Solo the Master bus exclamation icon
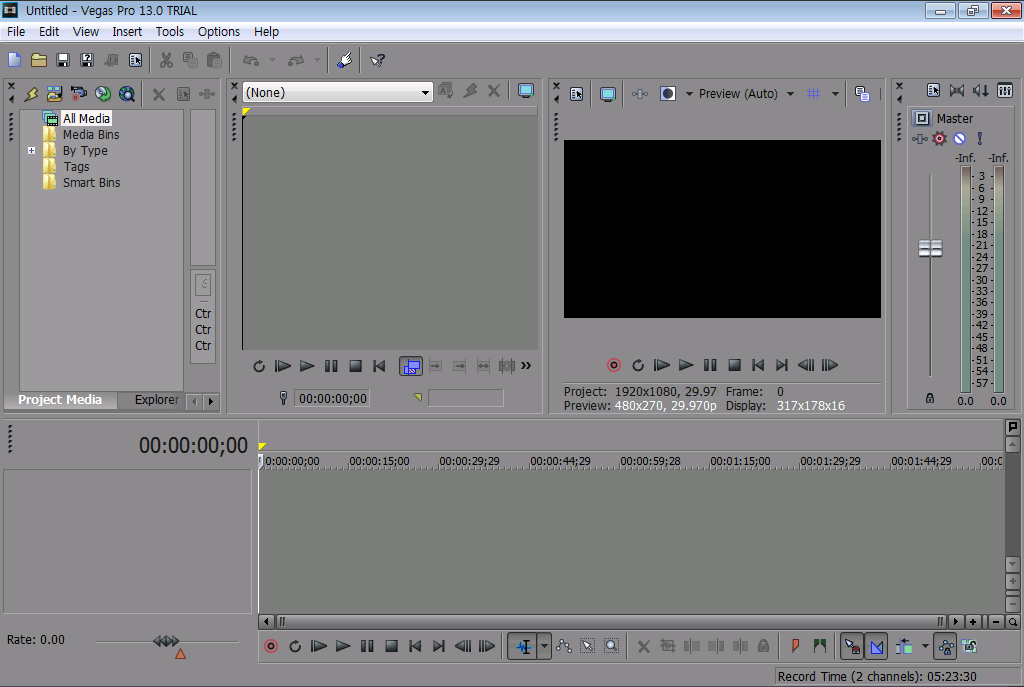 [x=980, y=138]
